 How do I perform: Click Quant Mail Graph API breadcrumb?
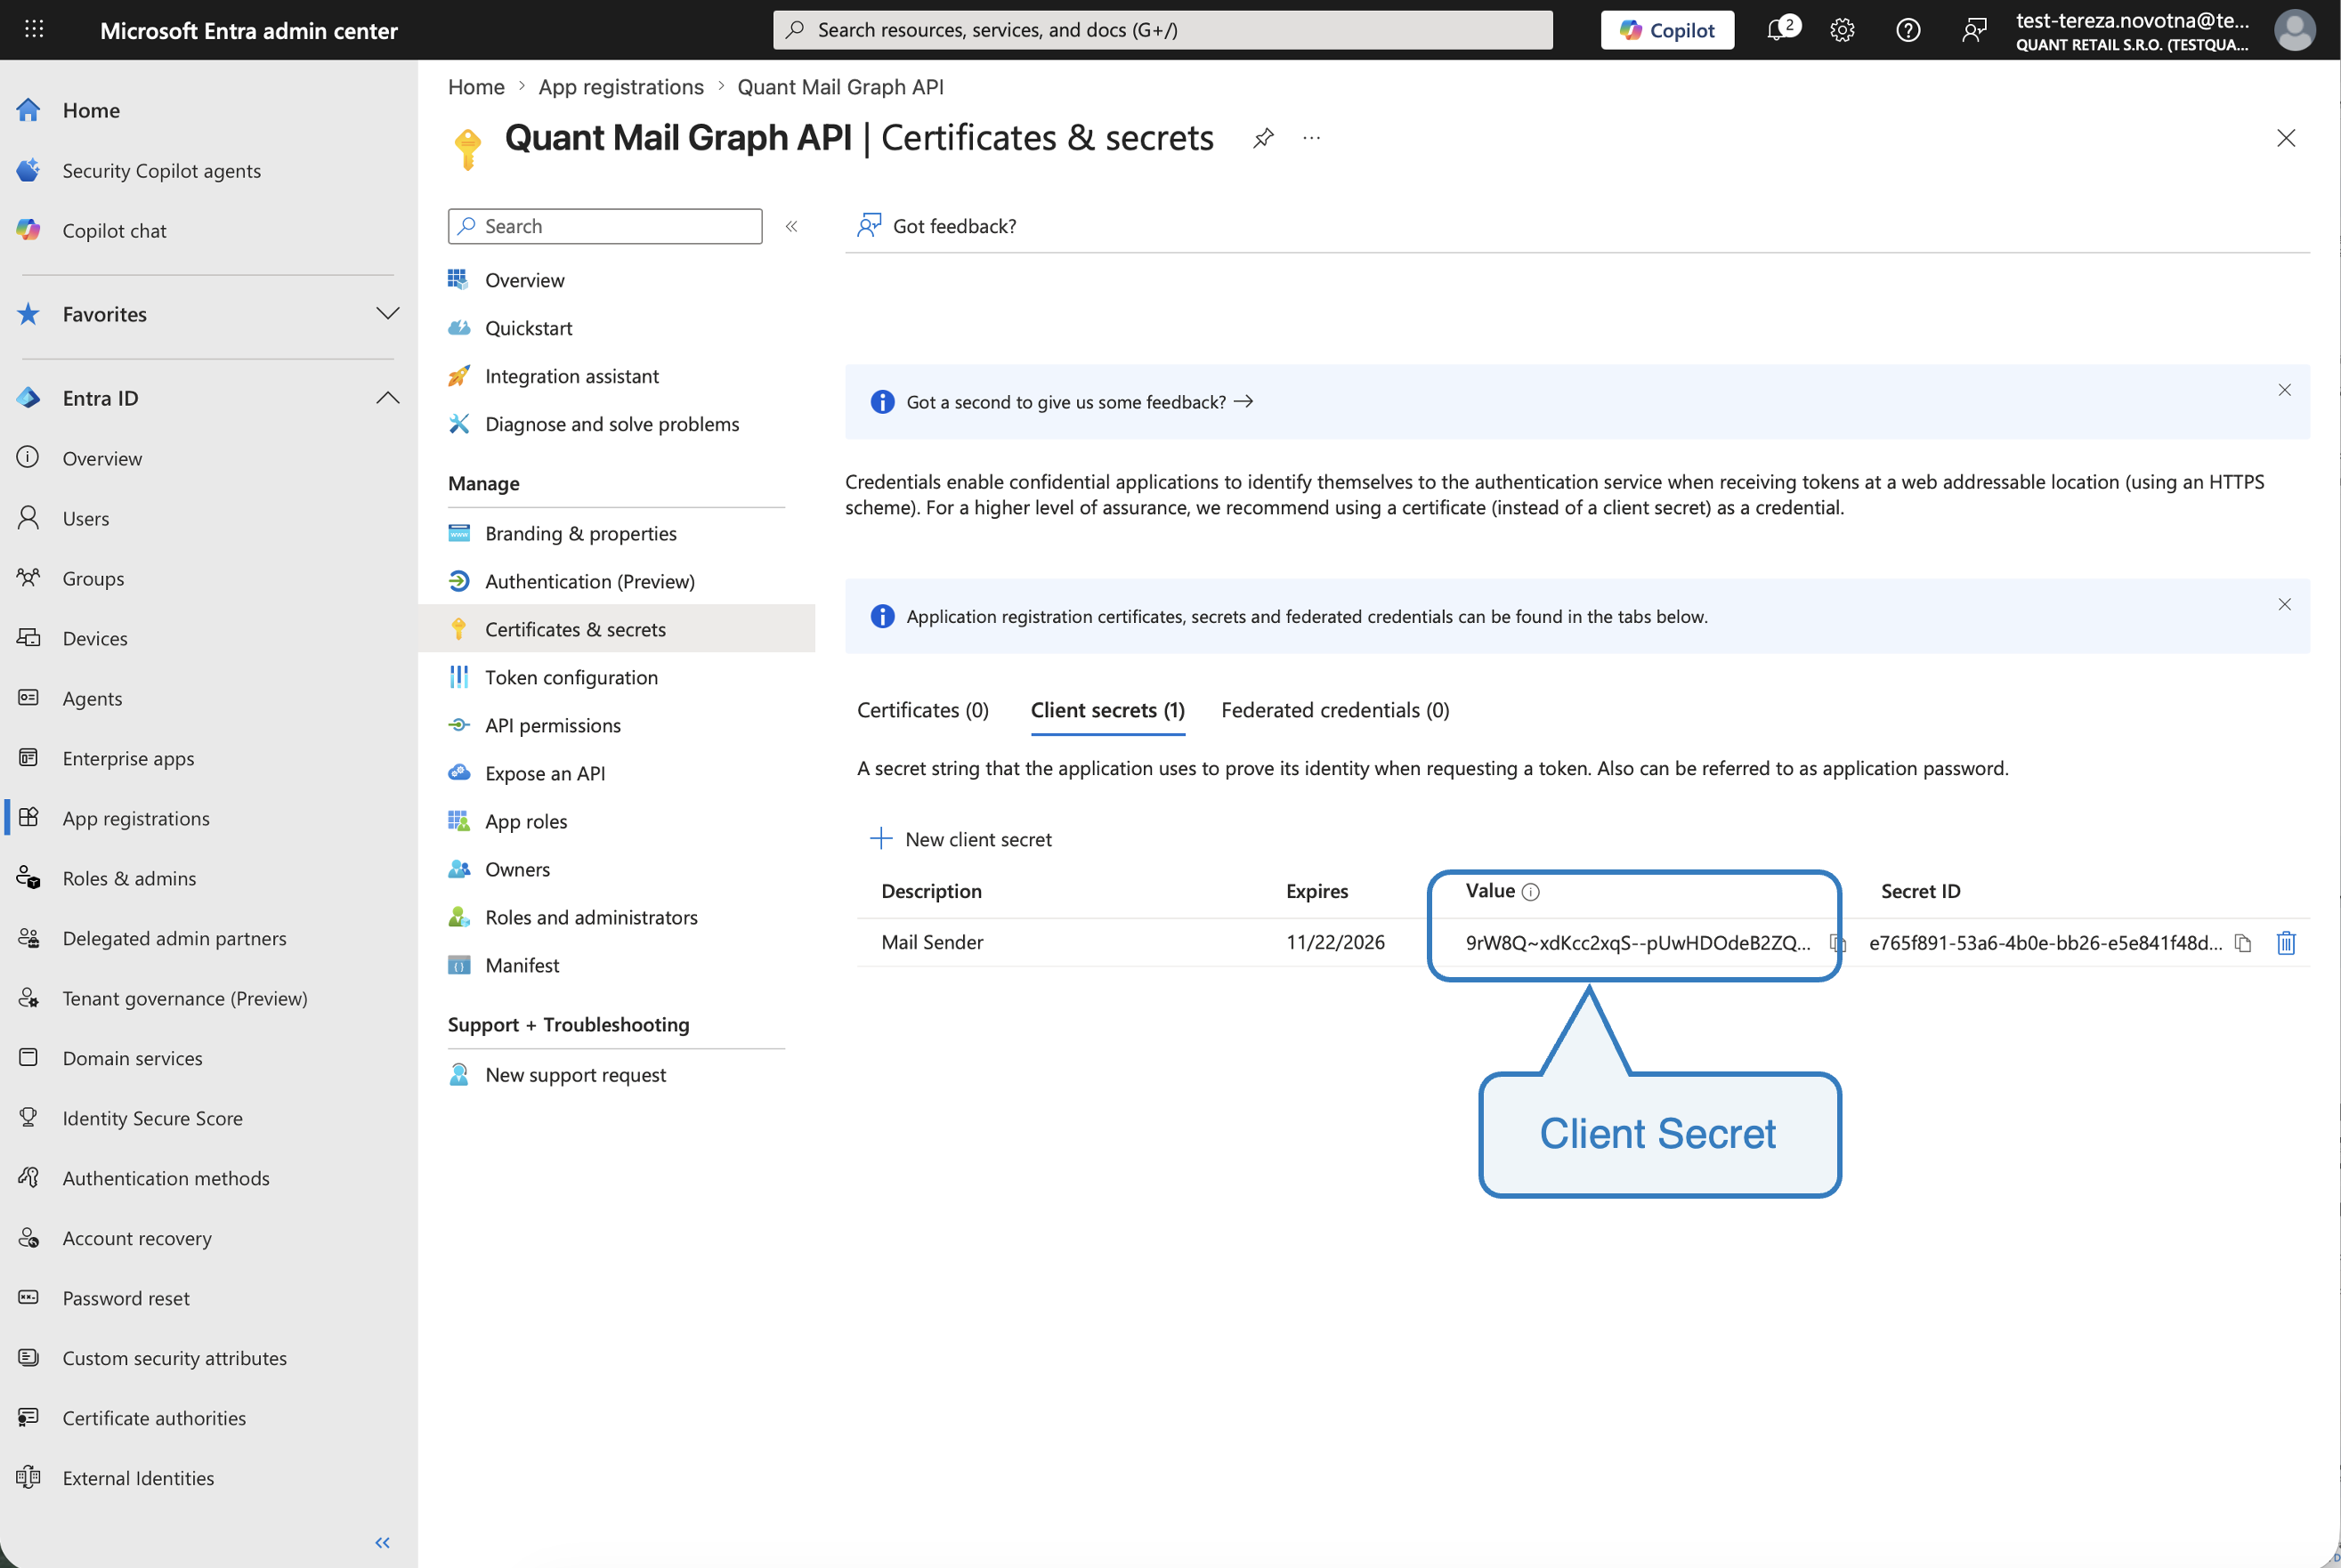tap(840, 87)
